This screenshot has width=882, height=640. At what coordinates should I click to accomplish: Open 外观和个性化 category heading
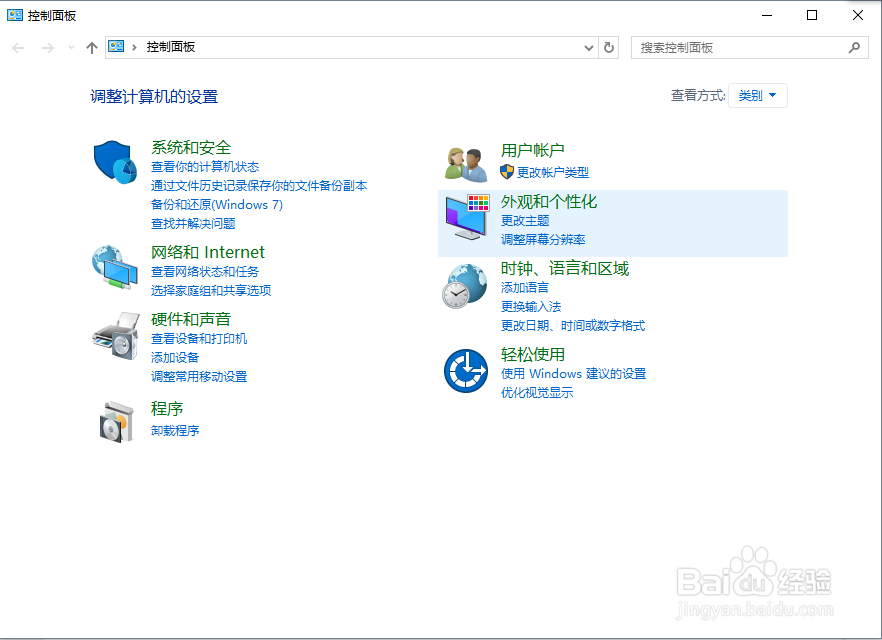pos(549,201)
